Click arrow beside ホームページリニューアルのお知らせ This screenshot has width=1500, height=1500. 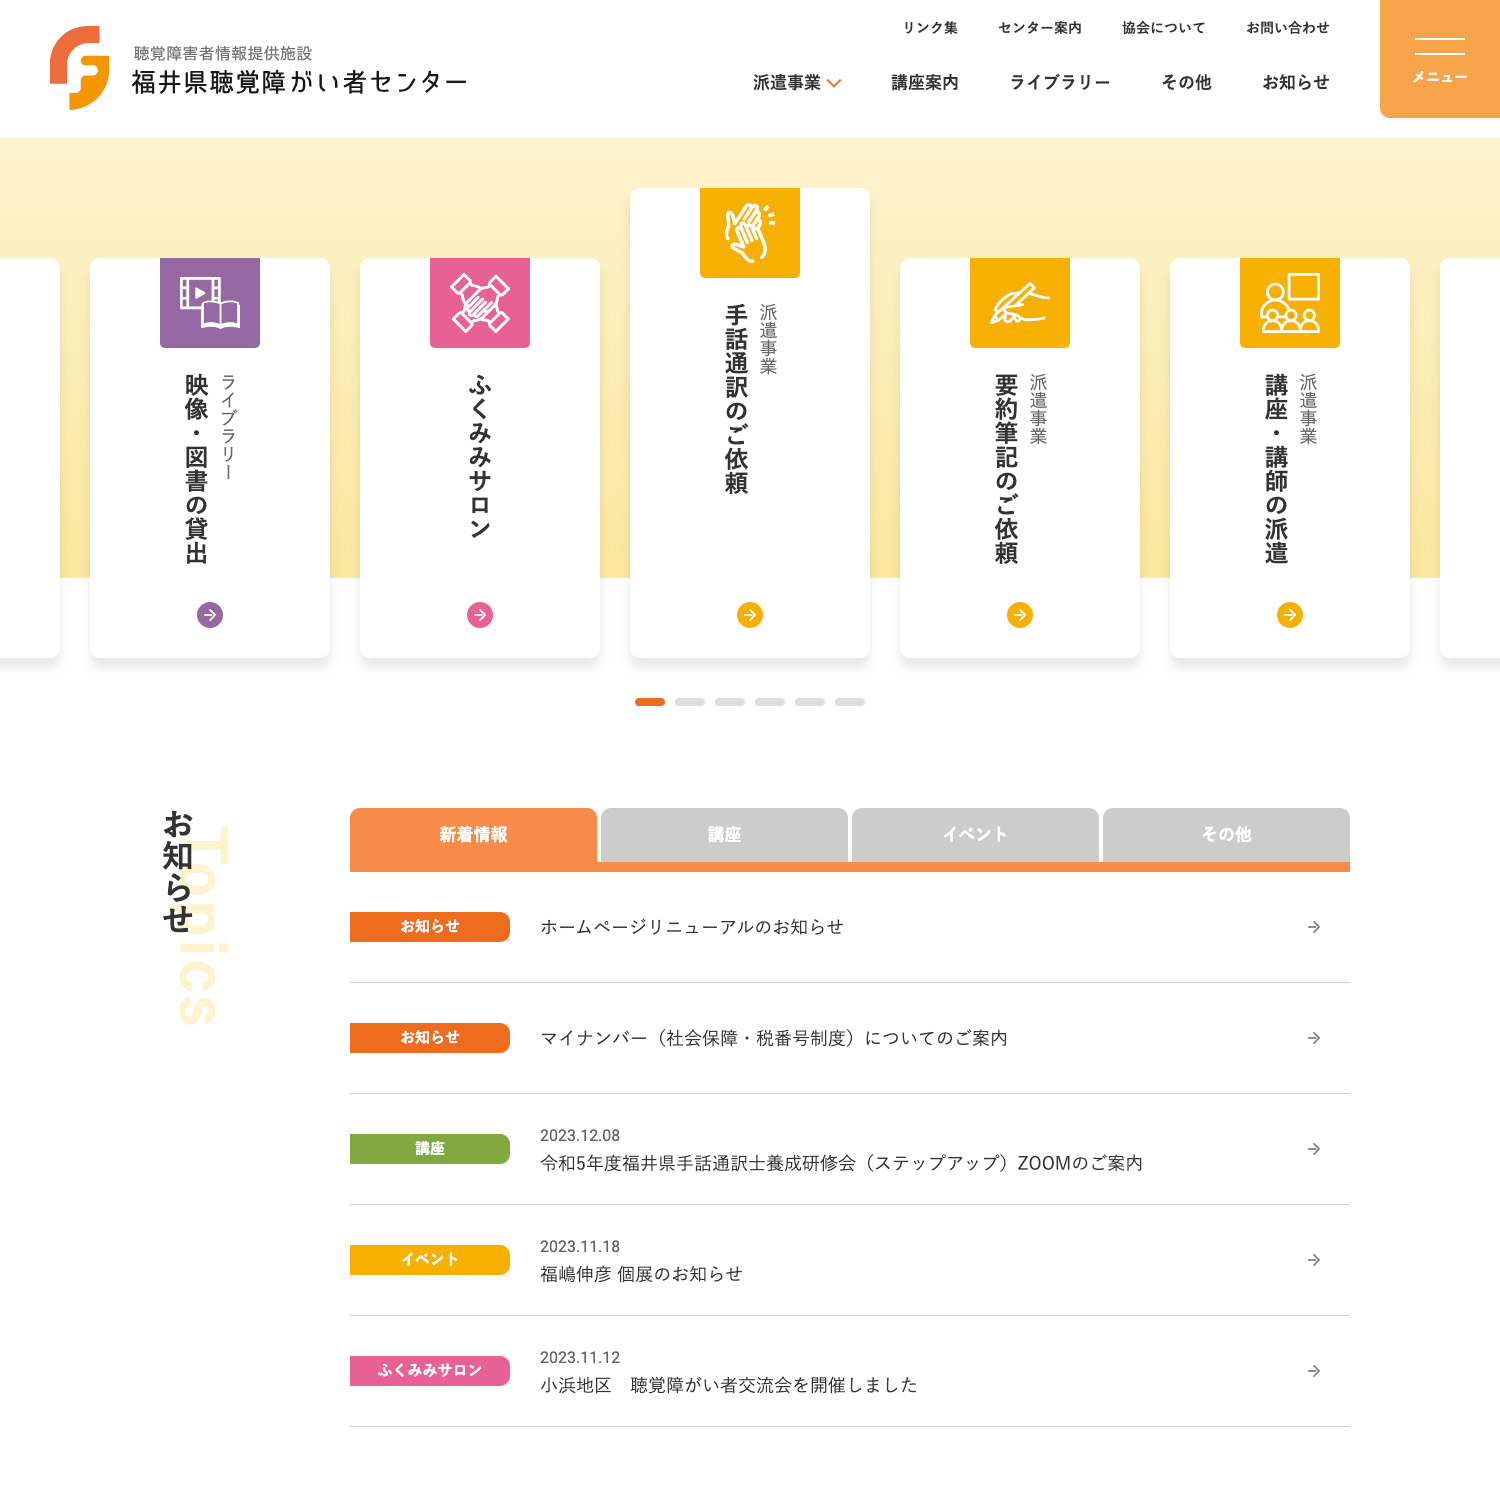[x=1314, y=927]
